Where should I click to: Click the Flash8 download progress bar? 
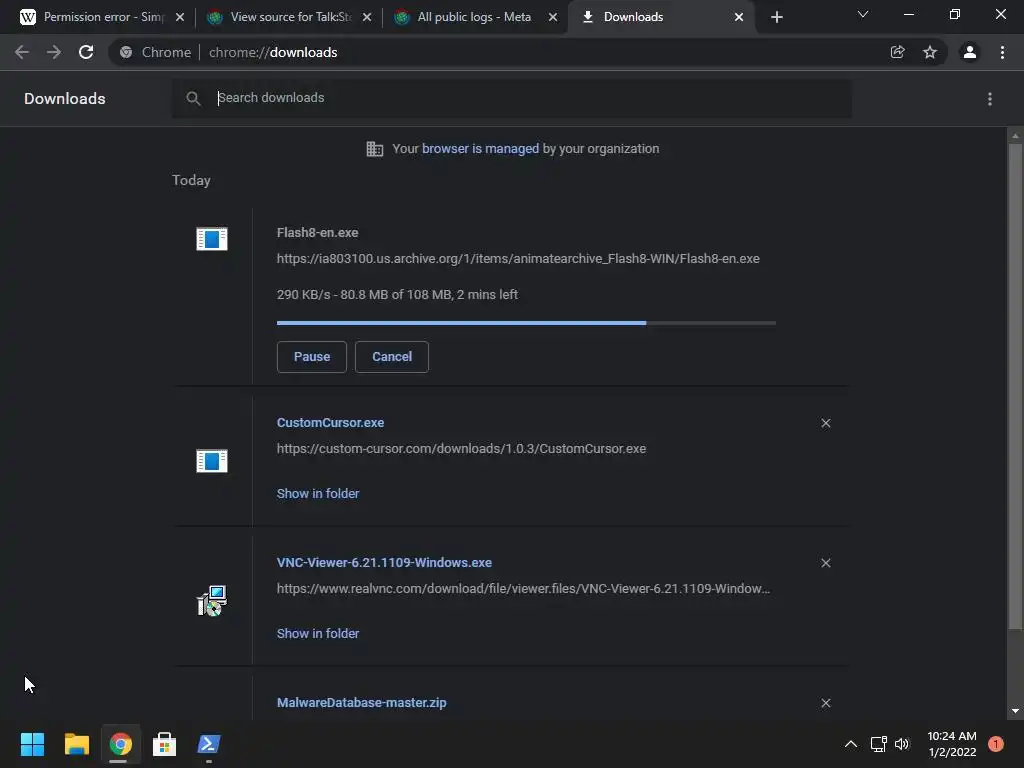click(526, 323)
